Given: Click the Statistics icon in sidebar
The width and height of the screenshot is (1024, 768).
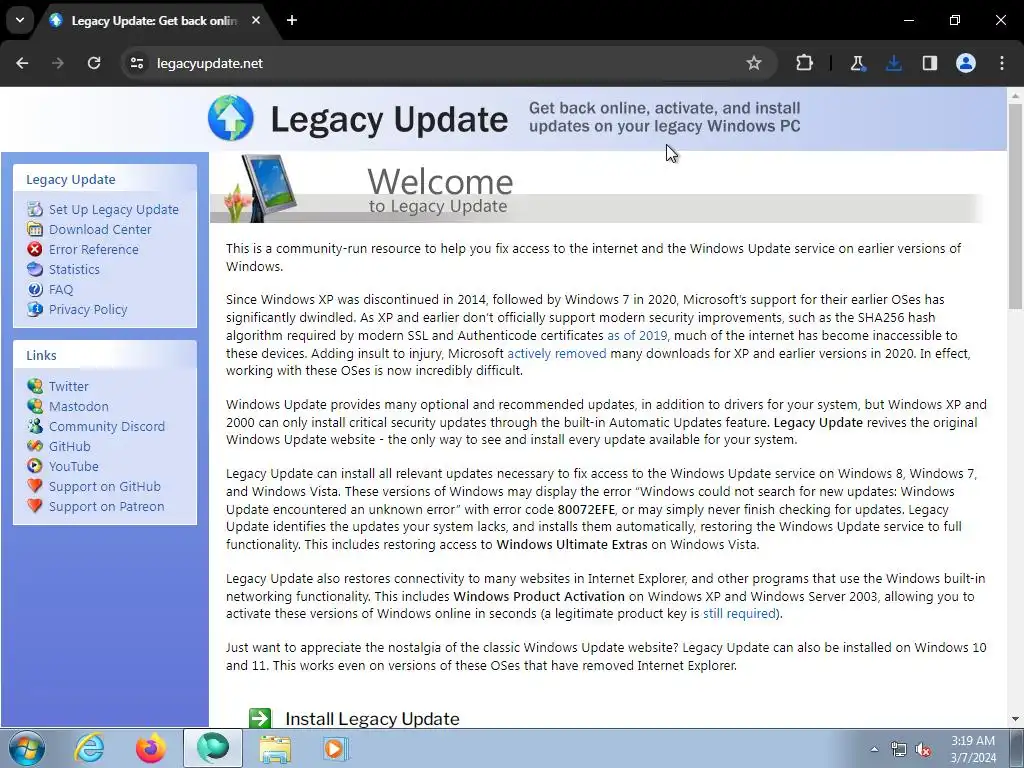Looking at the screenshot, I should point(35,269).
